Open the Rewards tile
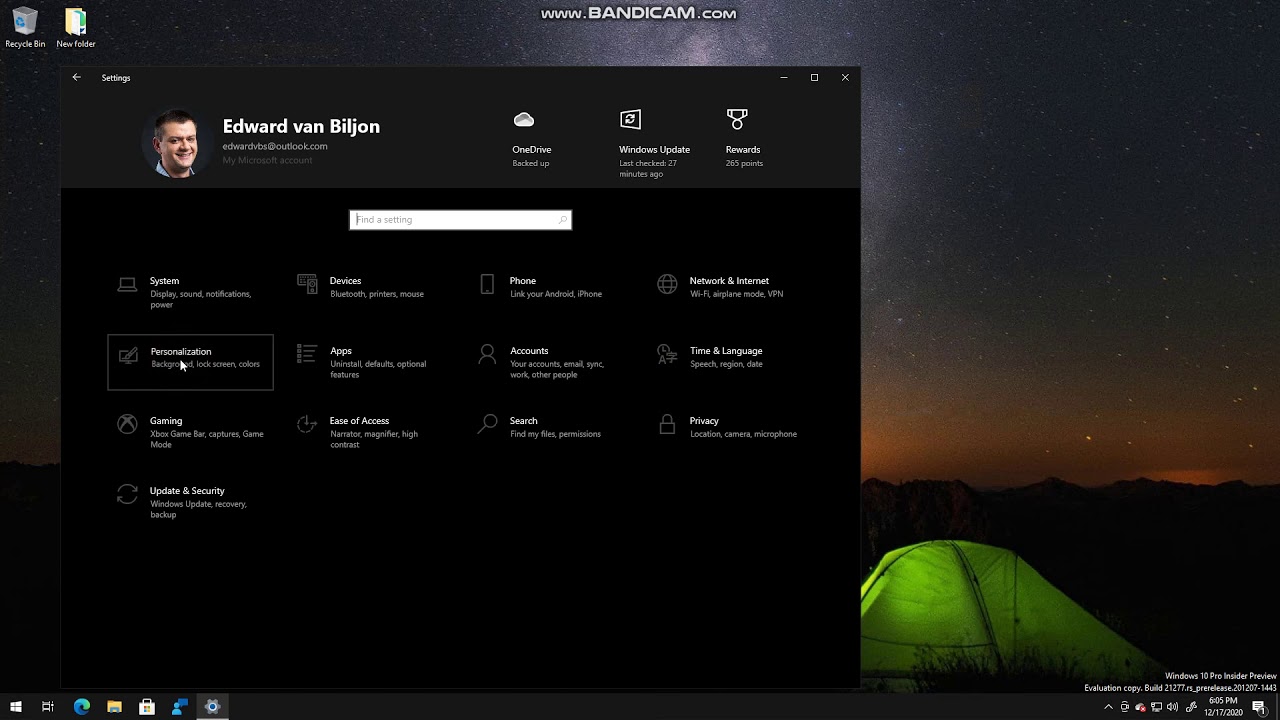 click(743, 140)
